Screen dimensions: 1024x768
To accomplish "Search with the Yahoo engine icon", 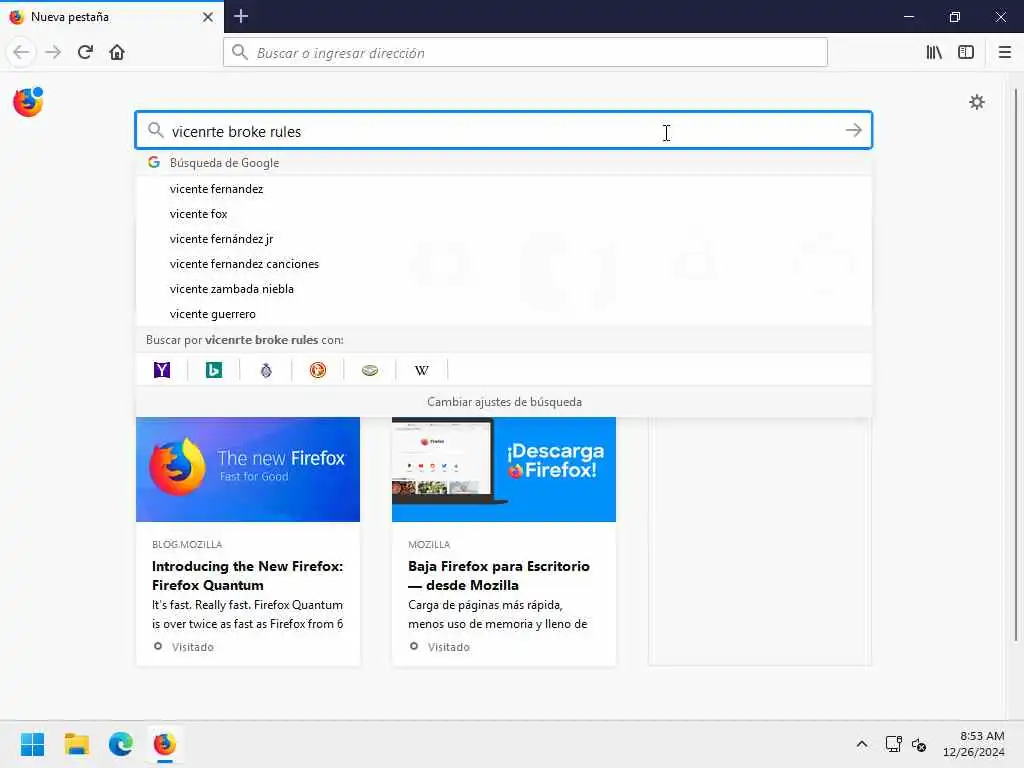I will pos(161,370).
